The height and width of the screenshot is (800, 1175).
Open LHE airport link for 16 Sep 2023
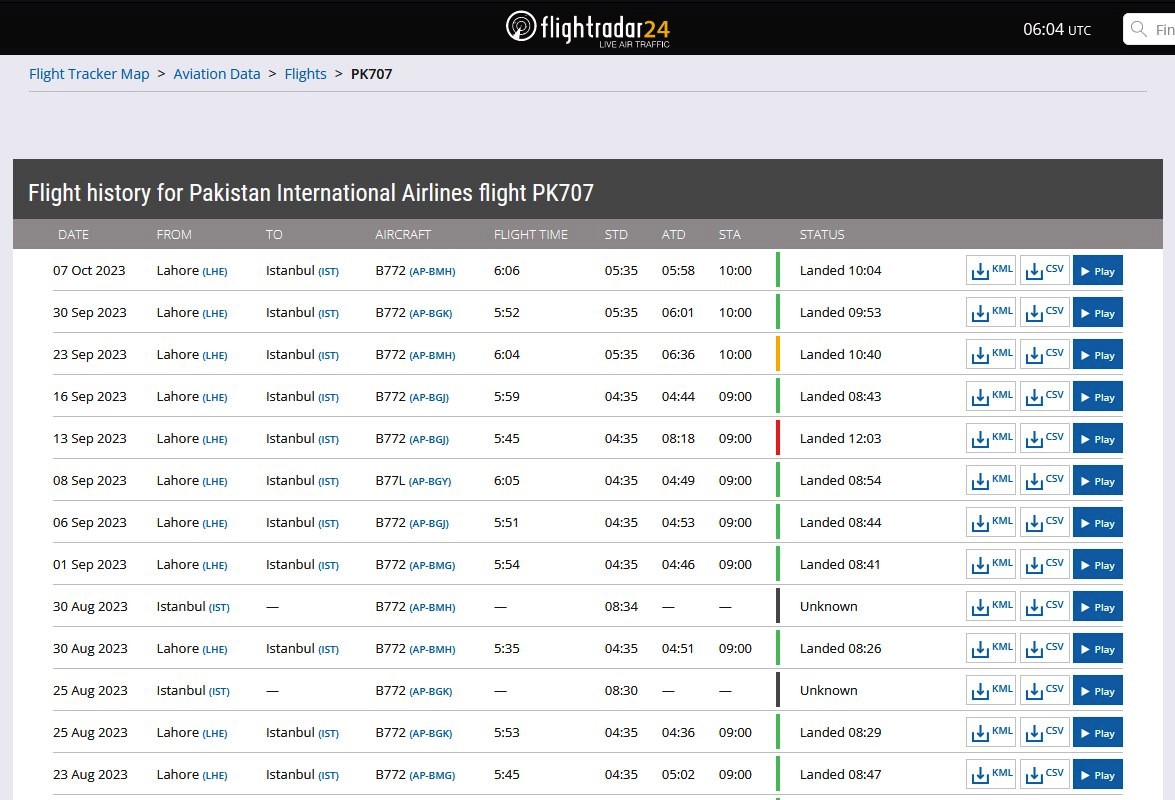215,397
